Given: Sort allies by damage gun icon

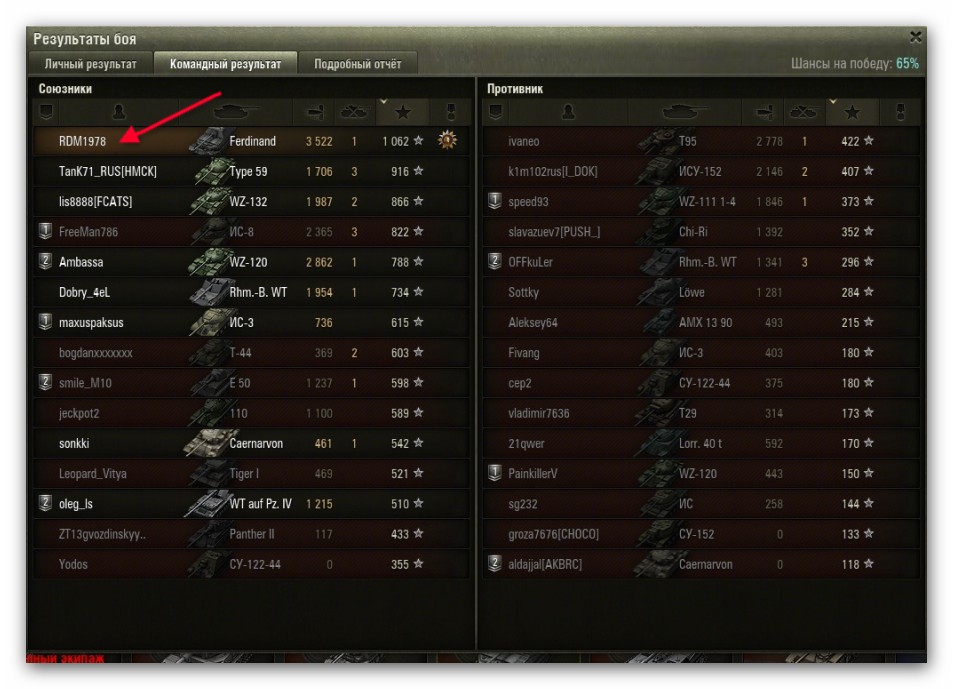Looking at the screenshot, I should [x=315, y=112].
